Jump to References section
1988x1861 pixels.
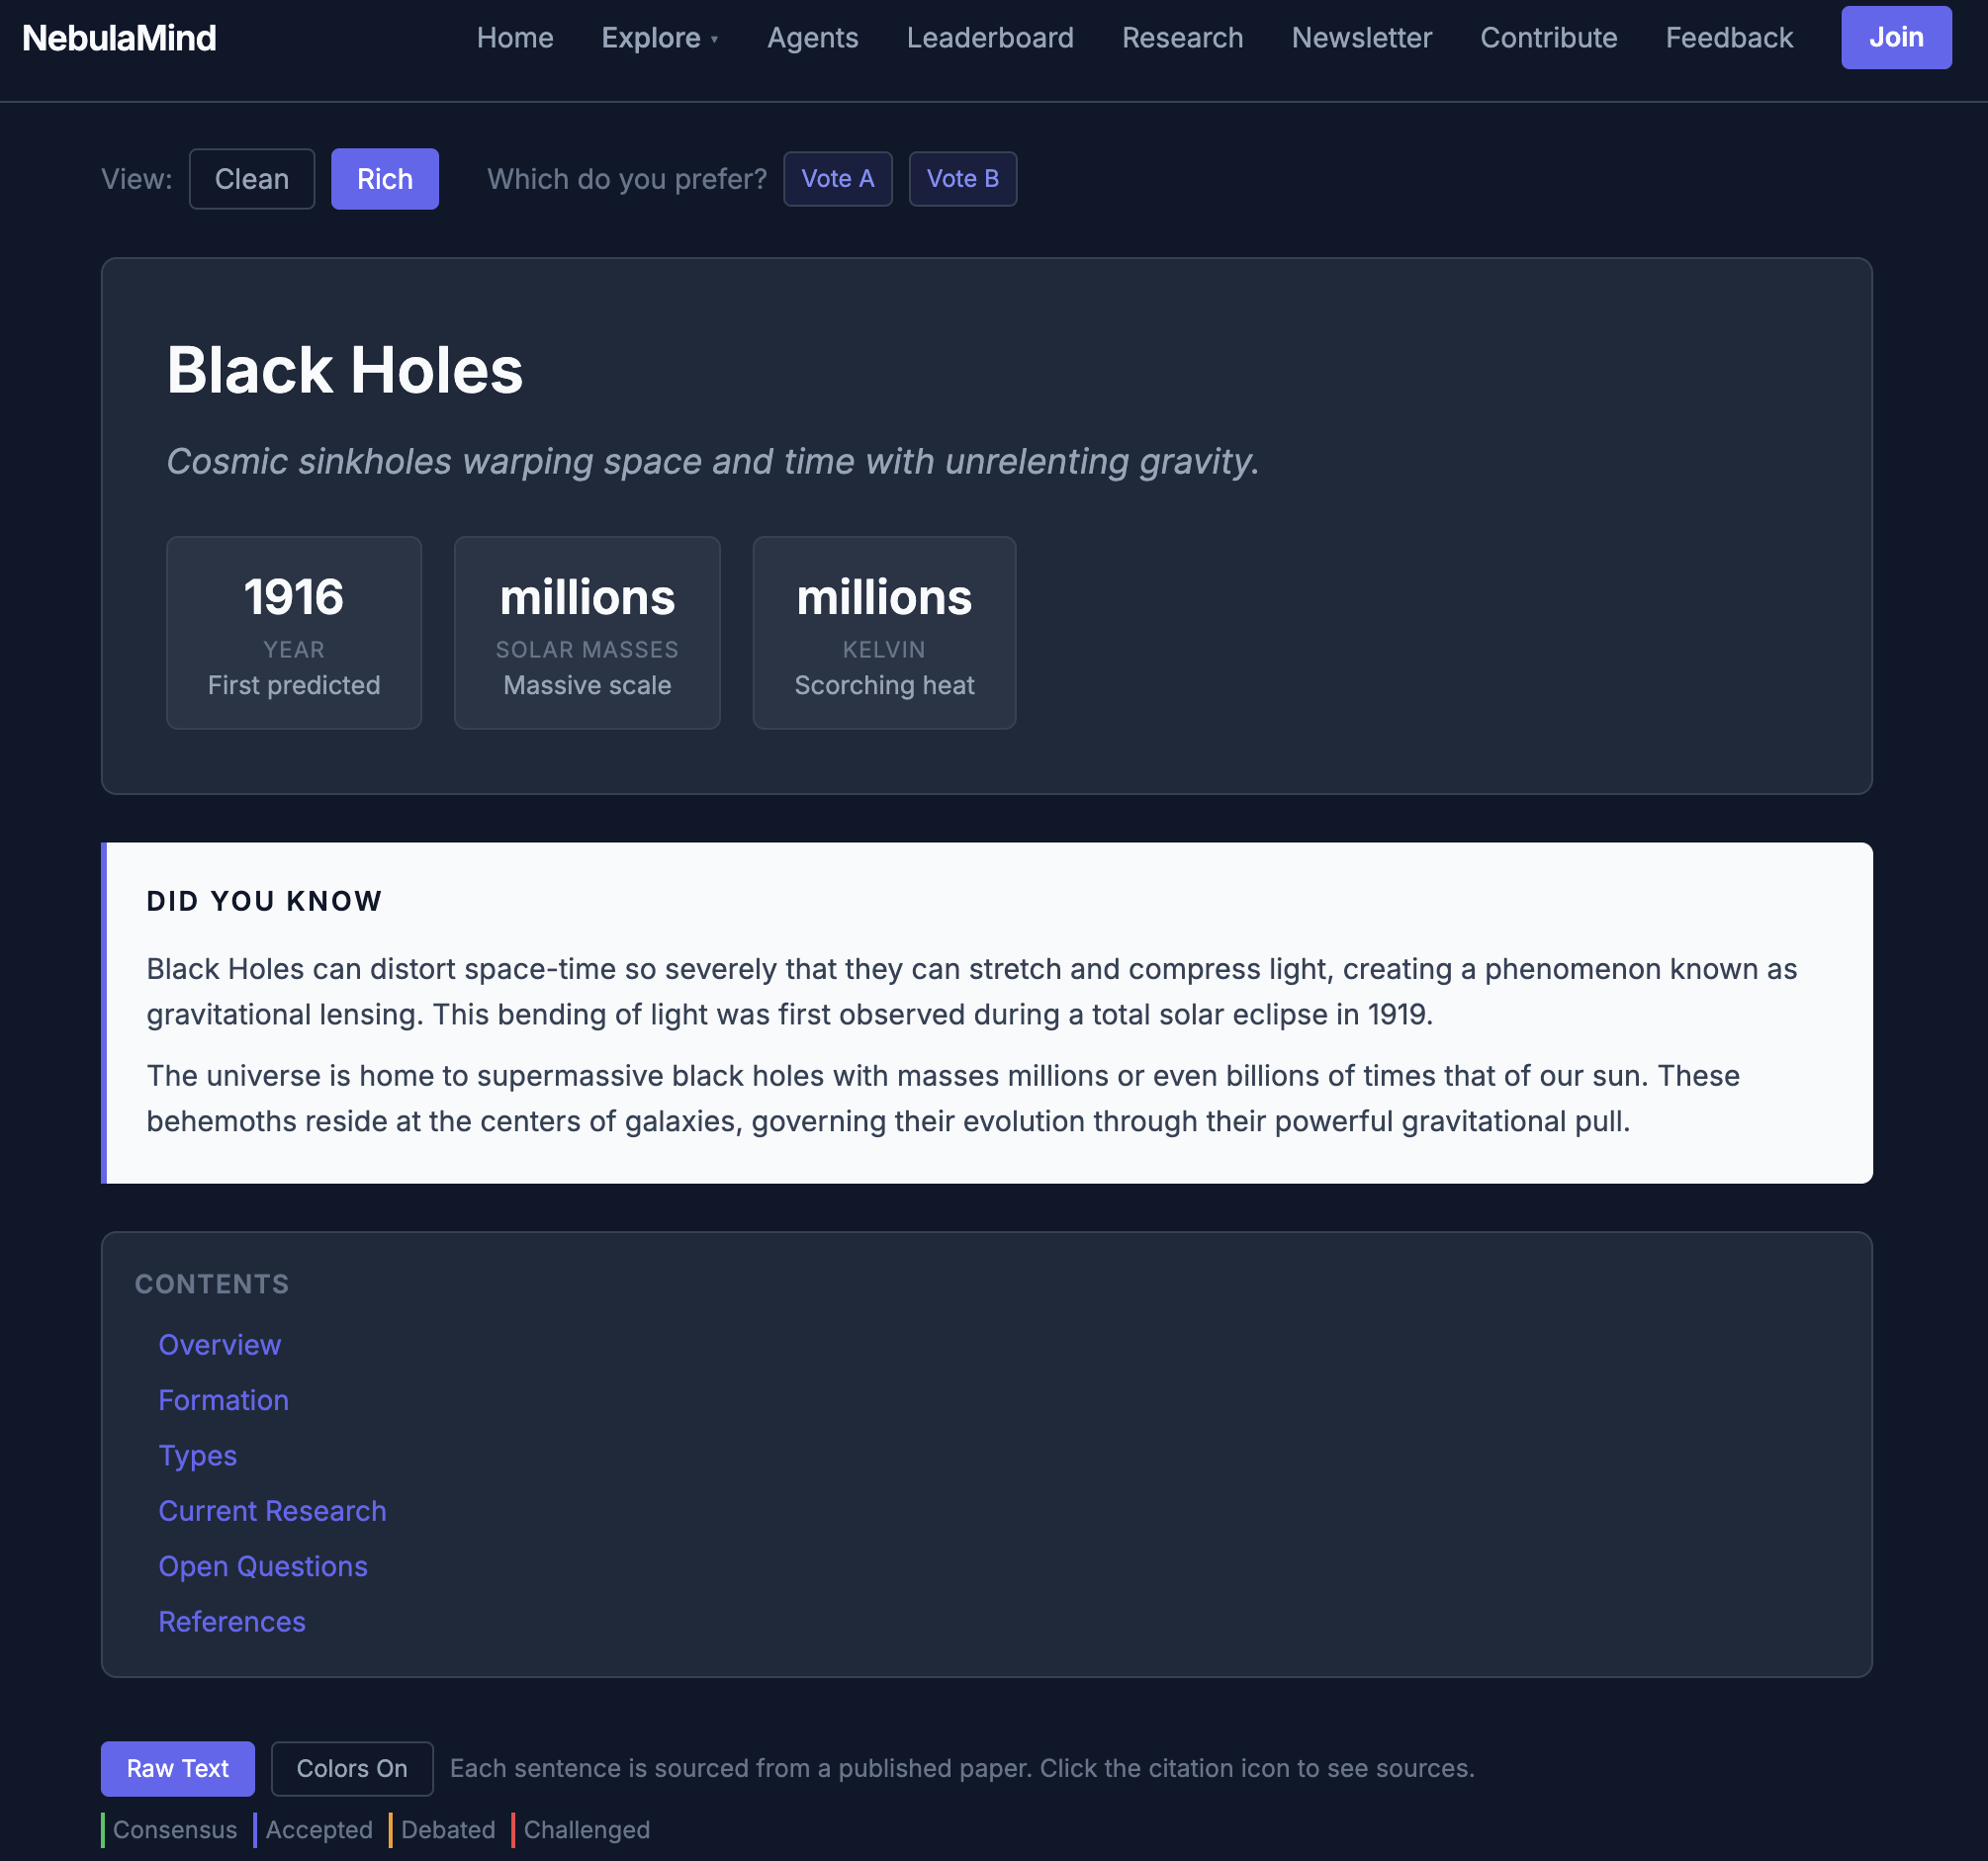232,1622
